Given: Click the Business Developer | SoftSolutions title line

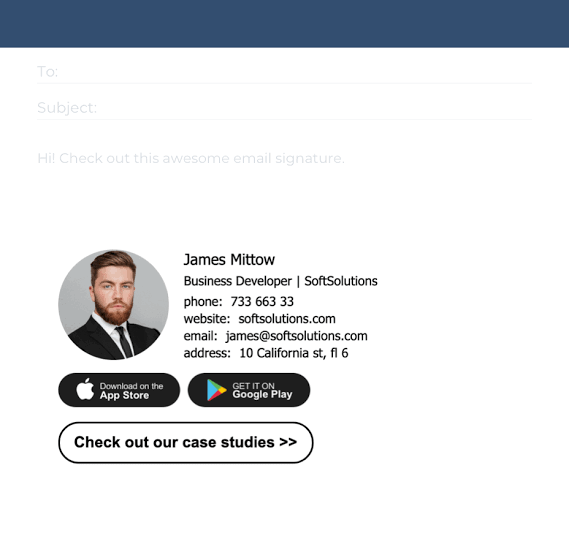Looking at the screenshot, I should [281, 281].
